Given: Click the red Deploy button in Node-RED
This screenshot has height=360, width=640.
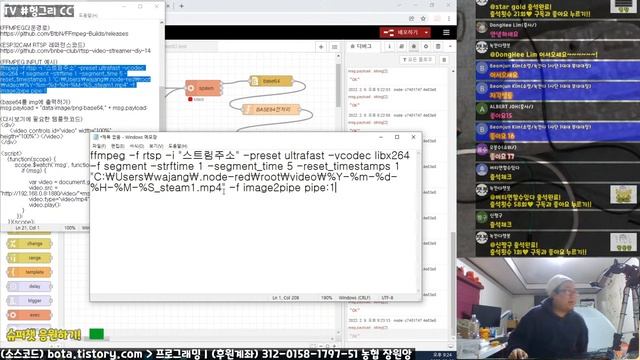Looking at the screenshot, I should pyautogui.click(x=401, y=32).
